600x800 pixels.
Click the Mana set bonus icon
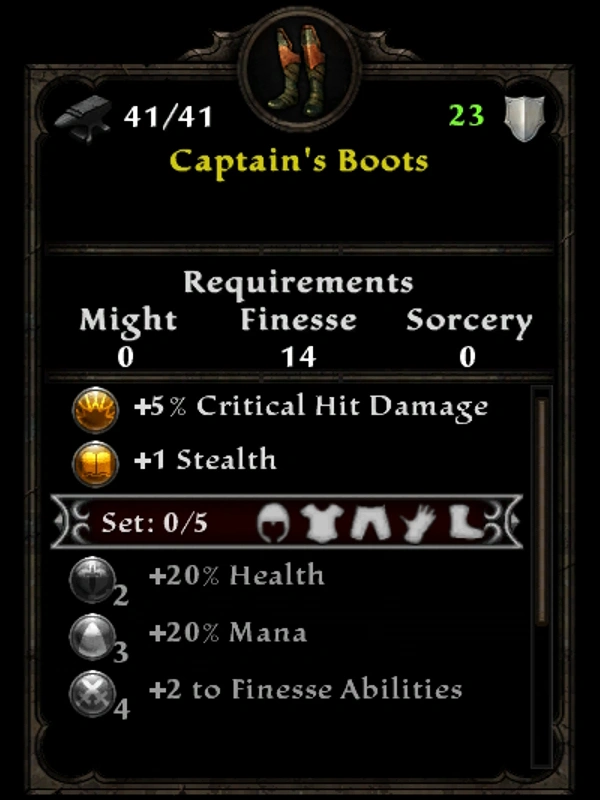pyautogui.click(x=93, y=637)
